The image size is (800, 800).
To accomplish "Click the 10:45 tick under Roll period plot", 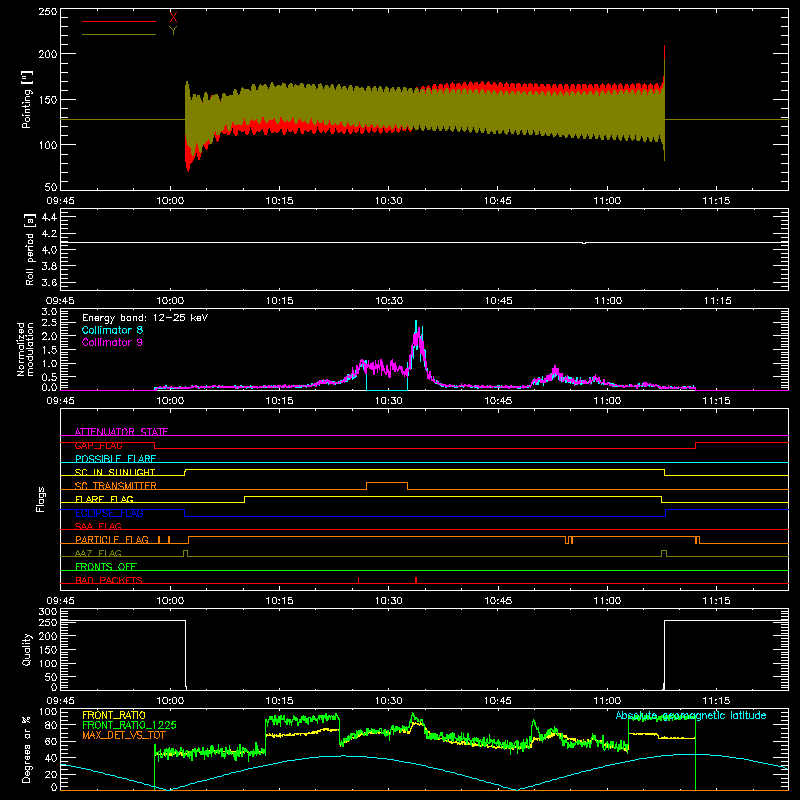I will pyautogui.click(x=498, y=301).
